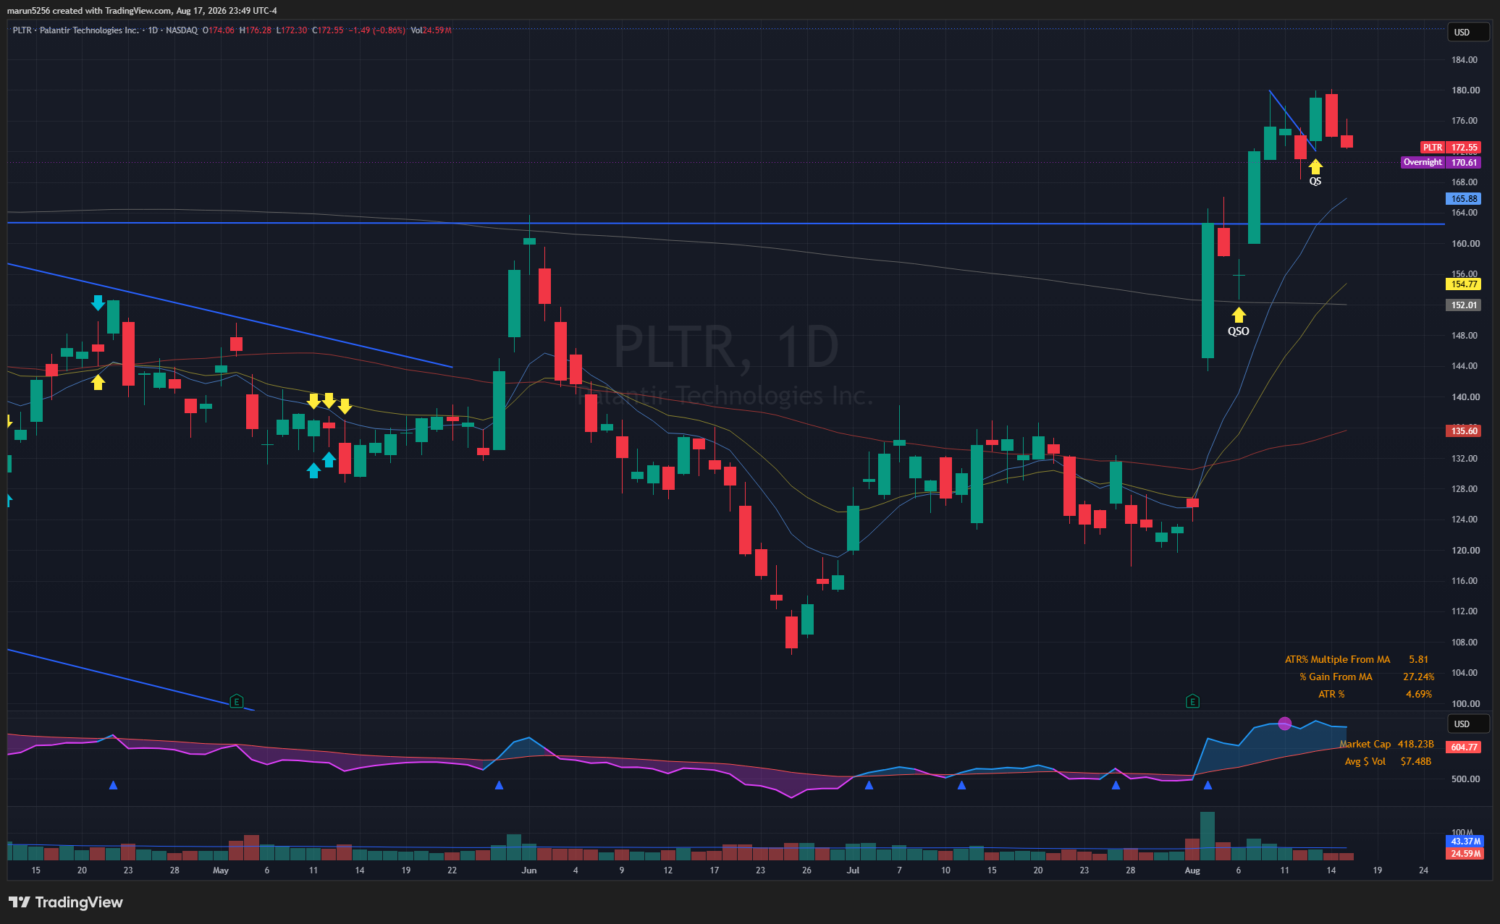This screenshot has width=1500, height=924.
Task: Click the -1.49 (-0.86%) change value
Action: click(377, 30)
